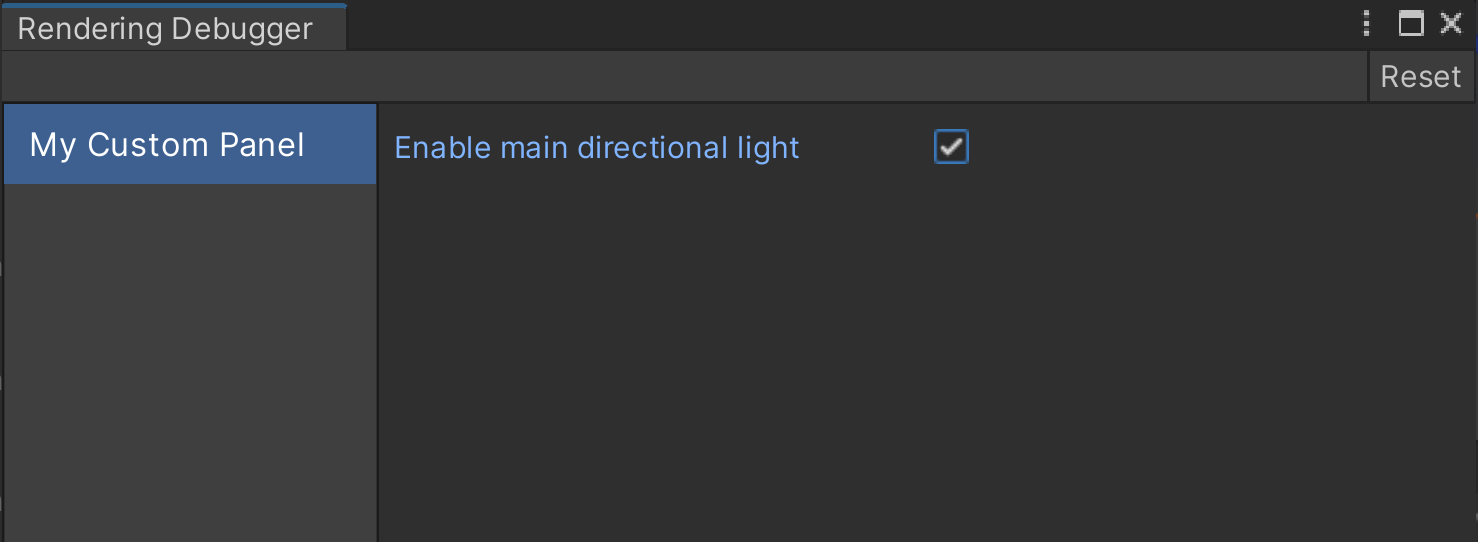Maximize the Rendering Debugger window
Image resolution: width=1478 pixels, height=542 pixels.
coord(1411,25)
